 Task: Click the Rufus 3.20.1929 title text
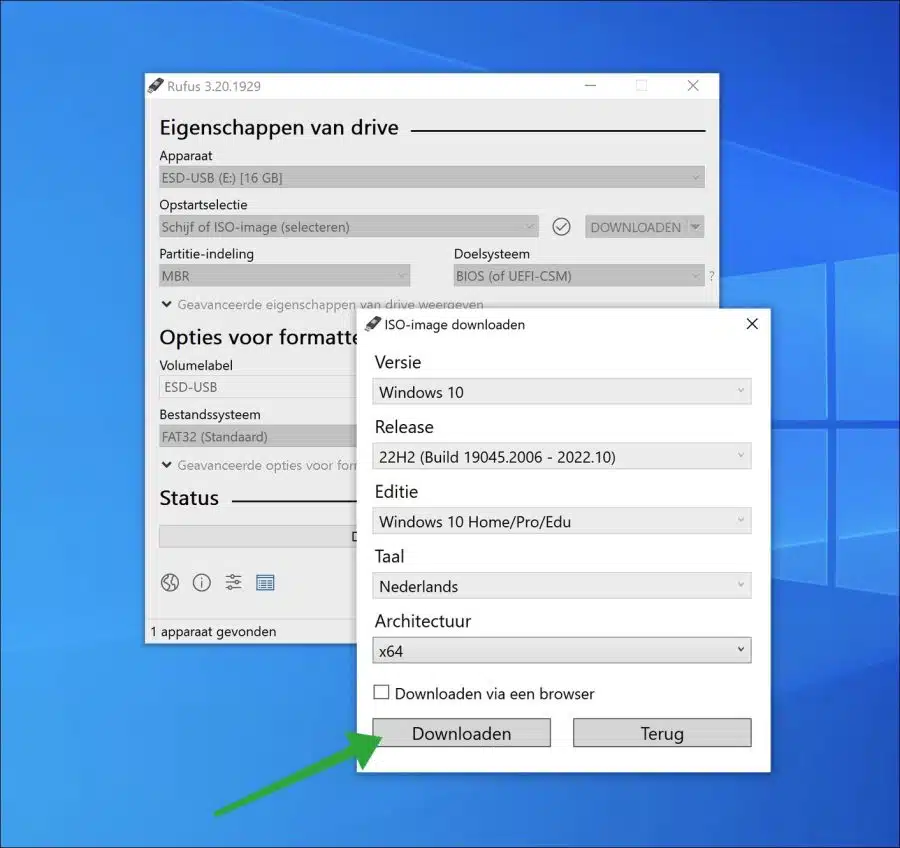pyautogui.click(x=214, y=86)
